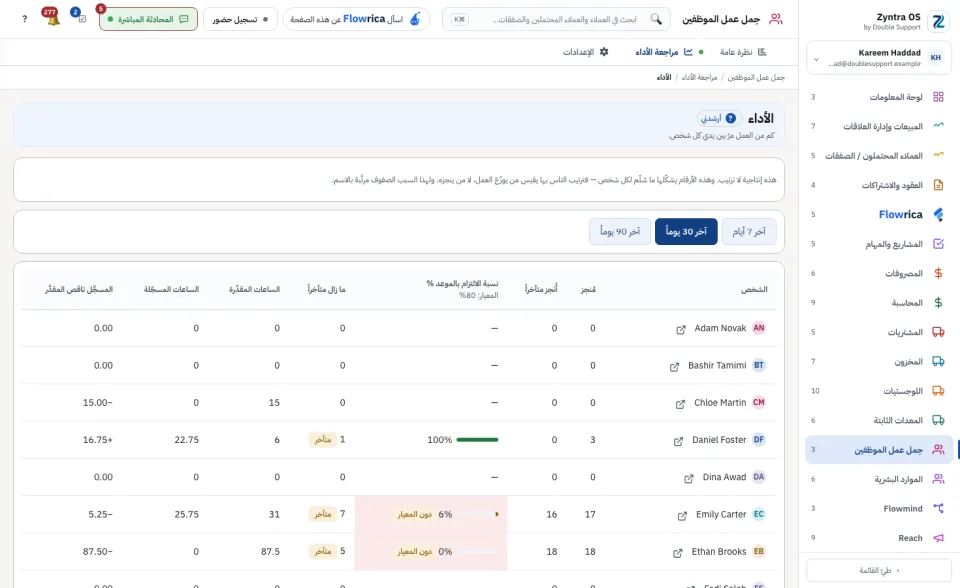Click the اللوجستيات truck icon

[x=938, y=391]
